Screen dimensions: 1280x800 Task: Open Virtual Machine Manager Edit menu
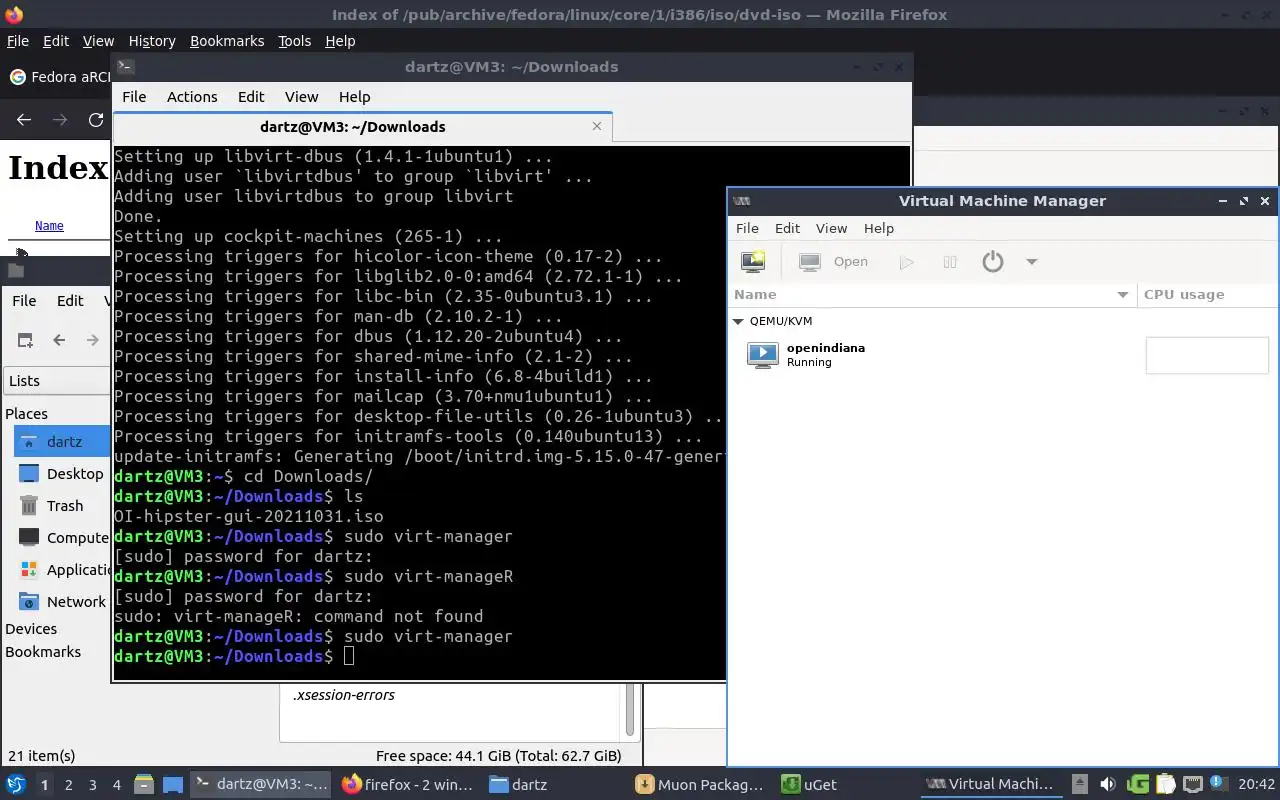[x=787, y=228]
